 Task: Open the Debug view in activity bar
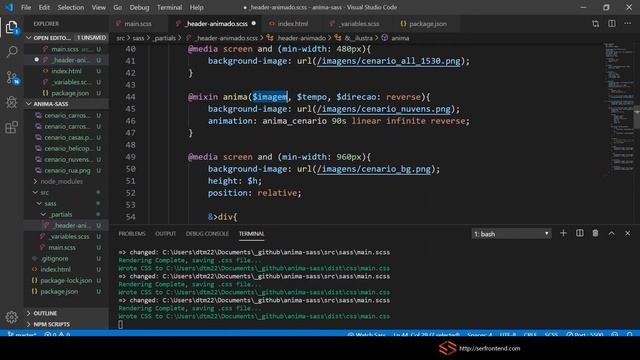(x=12, y=102)
